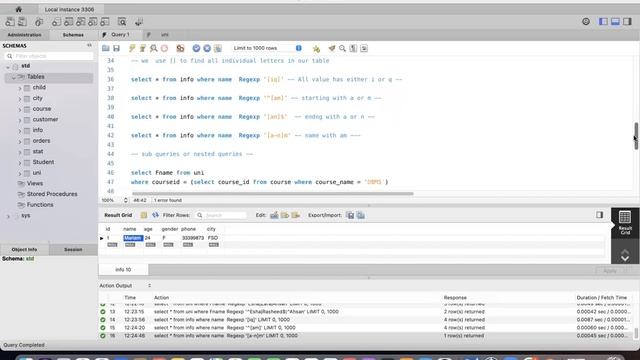Click the schema filter objects field
Screen dimensions: 640x360
pos(49,56)
